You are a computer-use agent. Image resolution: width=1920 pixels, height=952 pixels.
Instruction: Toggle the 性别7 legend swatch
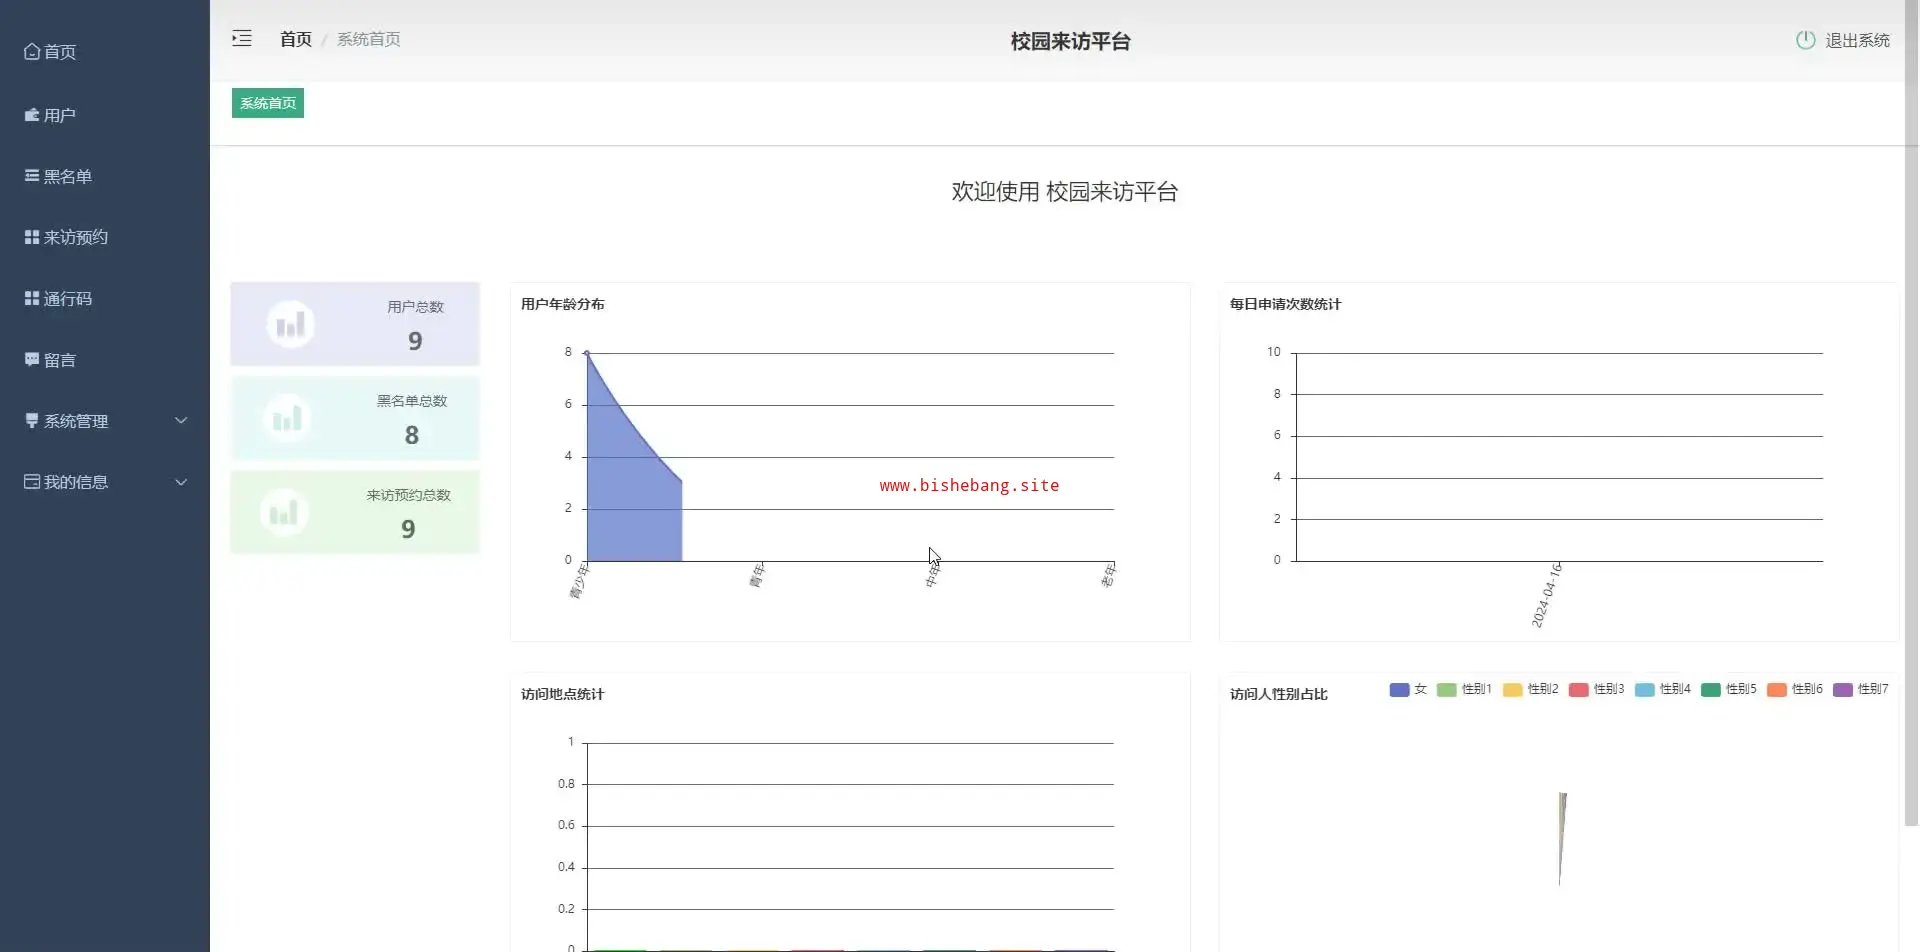1843,689
